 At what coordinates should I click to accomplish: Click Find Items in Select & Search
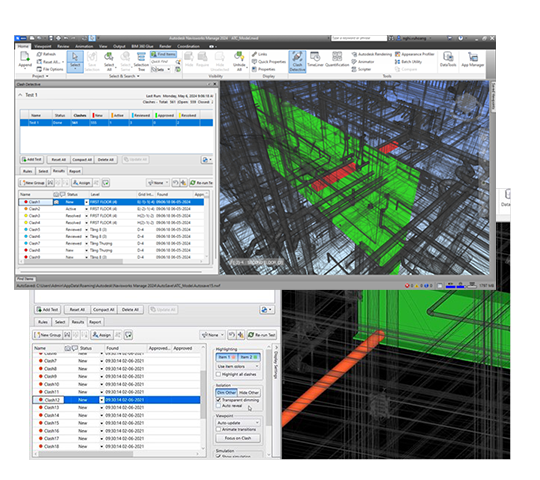(164, 54)
